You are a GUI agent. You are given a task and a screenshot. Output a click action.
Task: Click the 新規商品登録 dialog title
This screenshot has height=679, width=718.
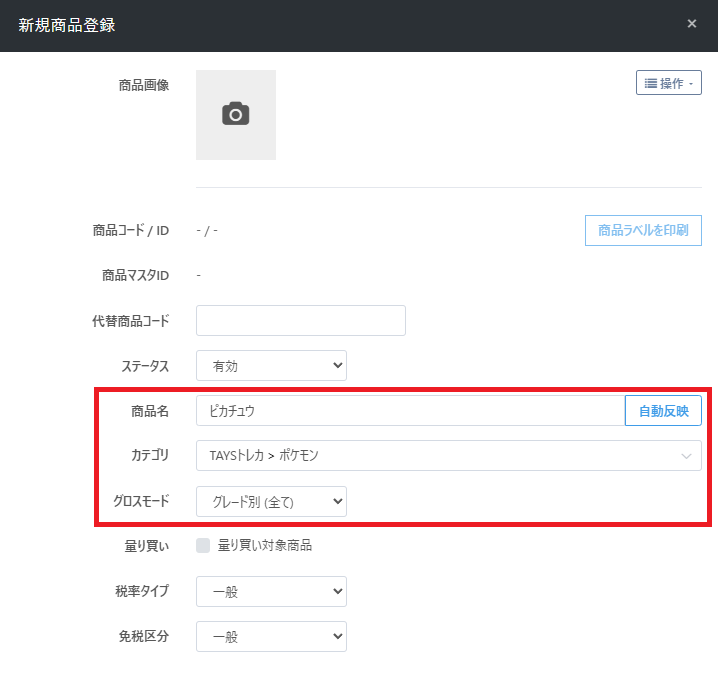pyautogui.click(x=67, y=25)
